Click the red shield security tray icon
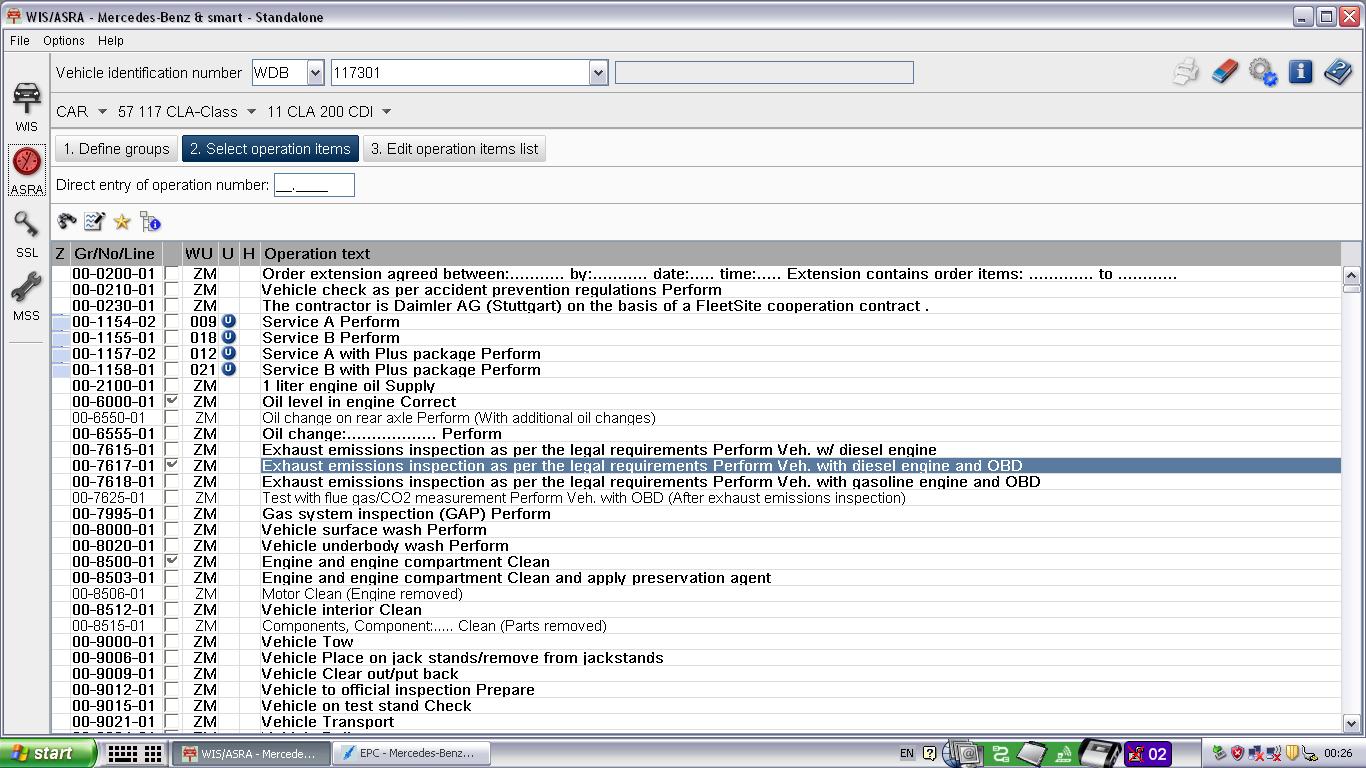The width and height of the screenshot is (1366, 768). tap(1237, 753)
